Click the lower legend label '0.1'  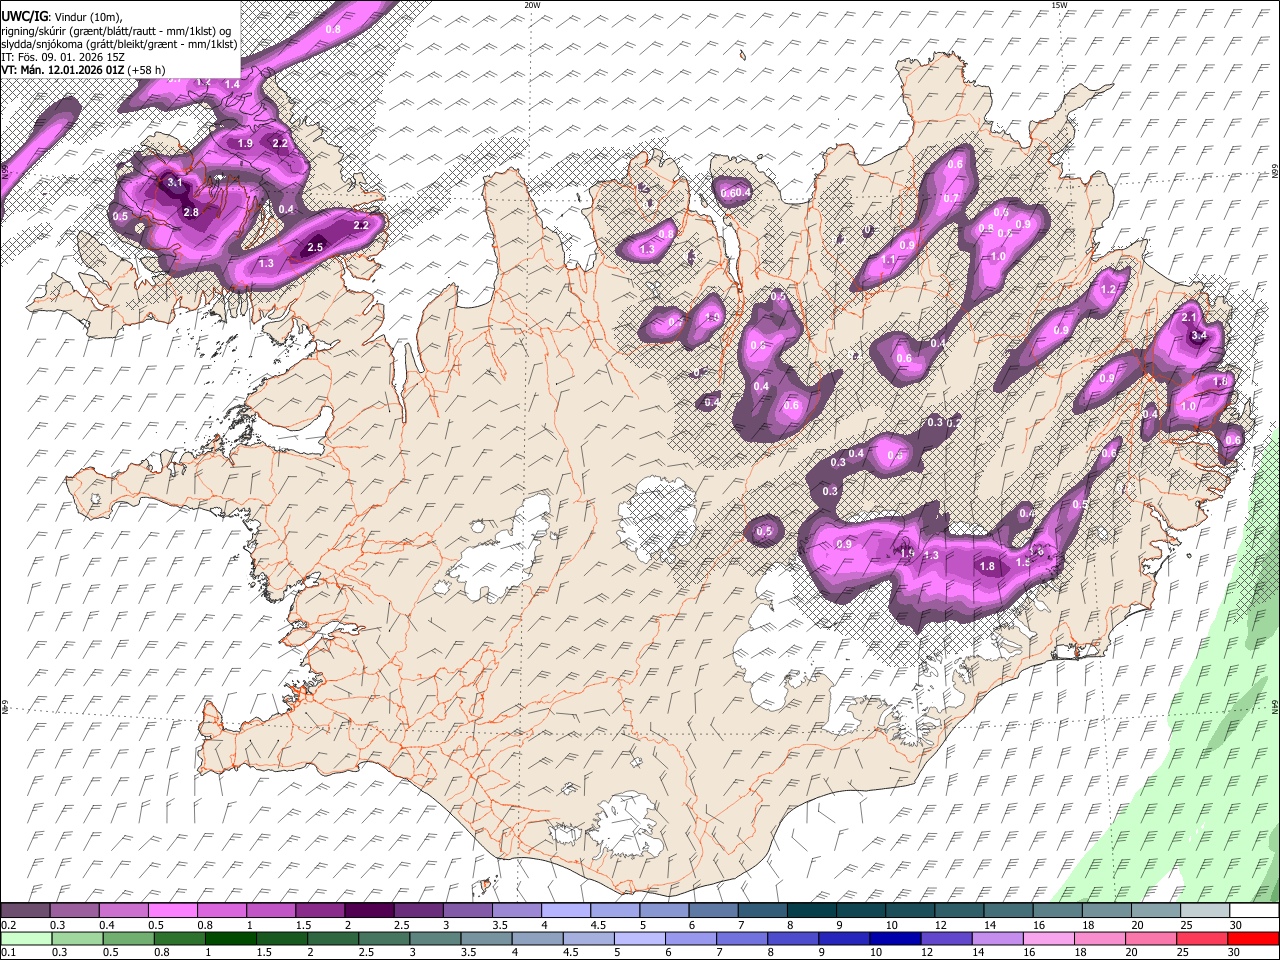pos(8,953)
